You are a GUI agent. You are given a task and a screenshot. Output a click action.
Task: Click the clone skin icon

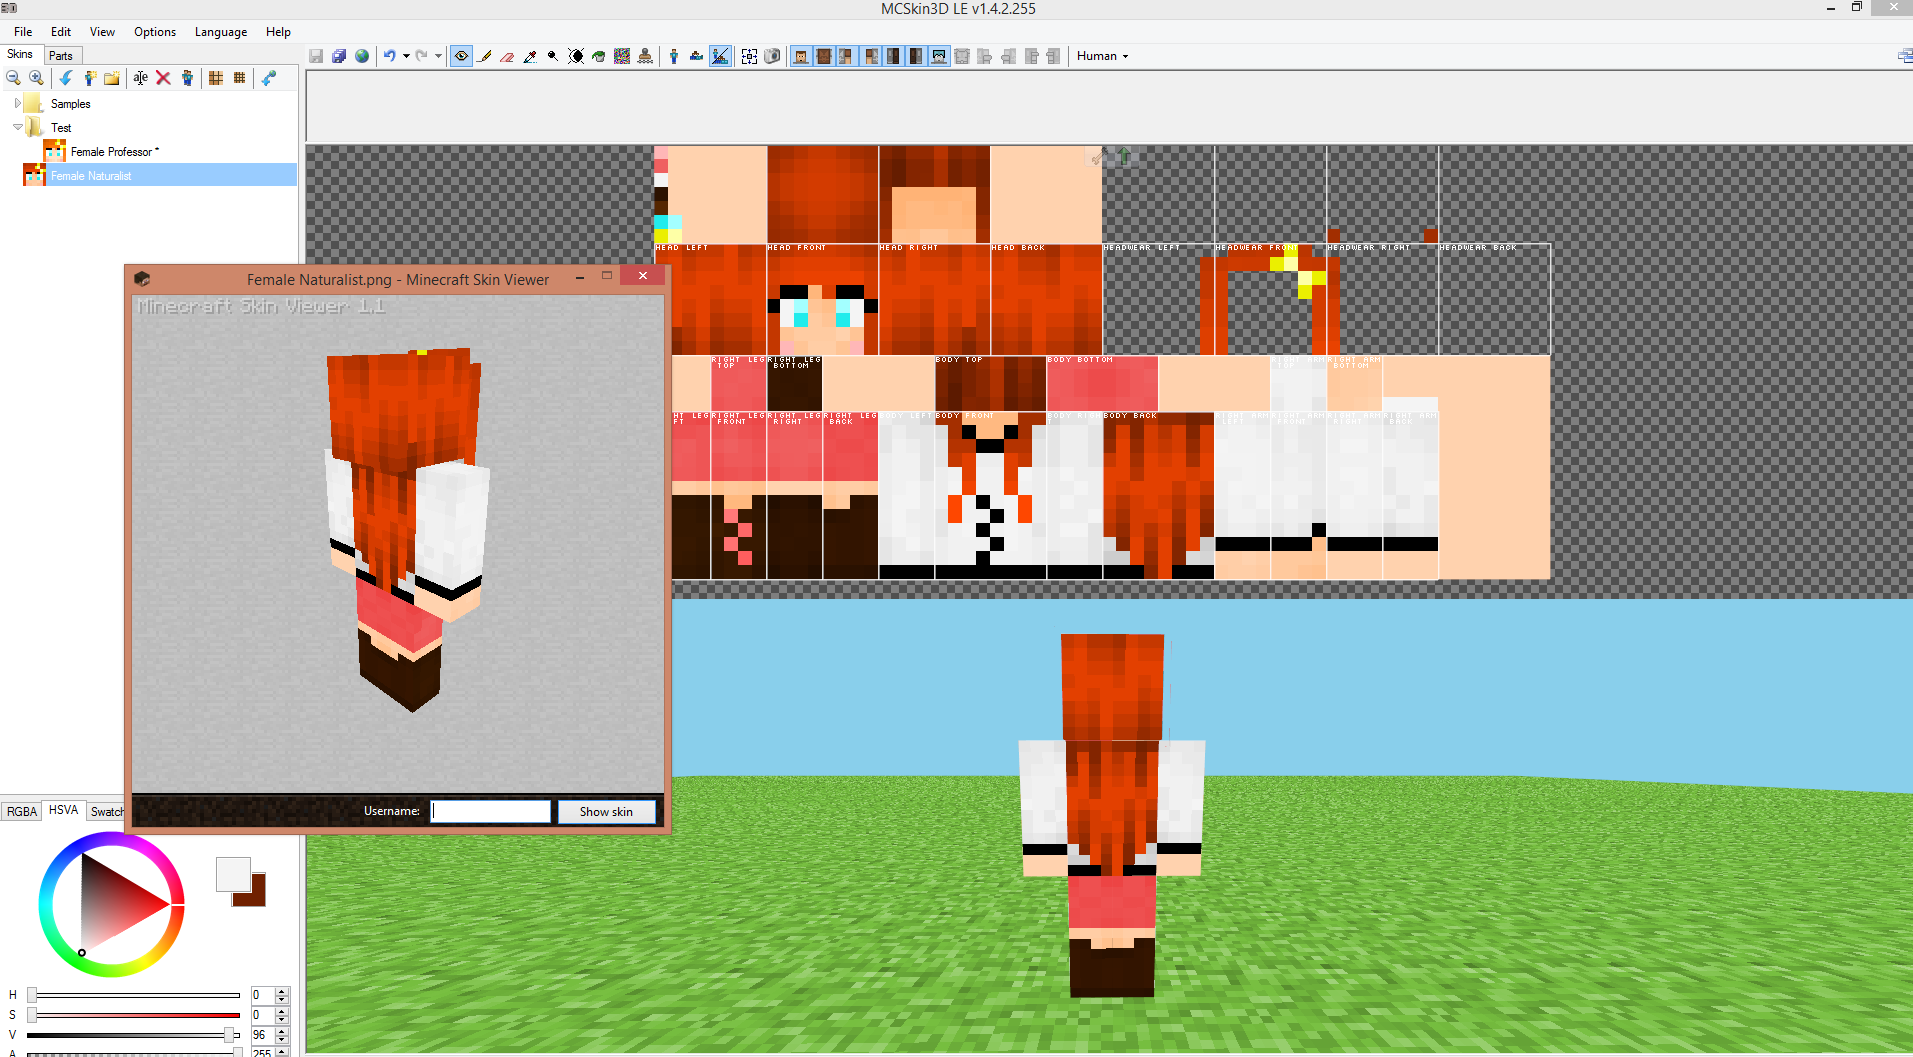click(x=187, y=78)
